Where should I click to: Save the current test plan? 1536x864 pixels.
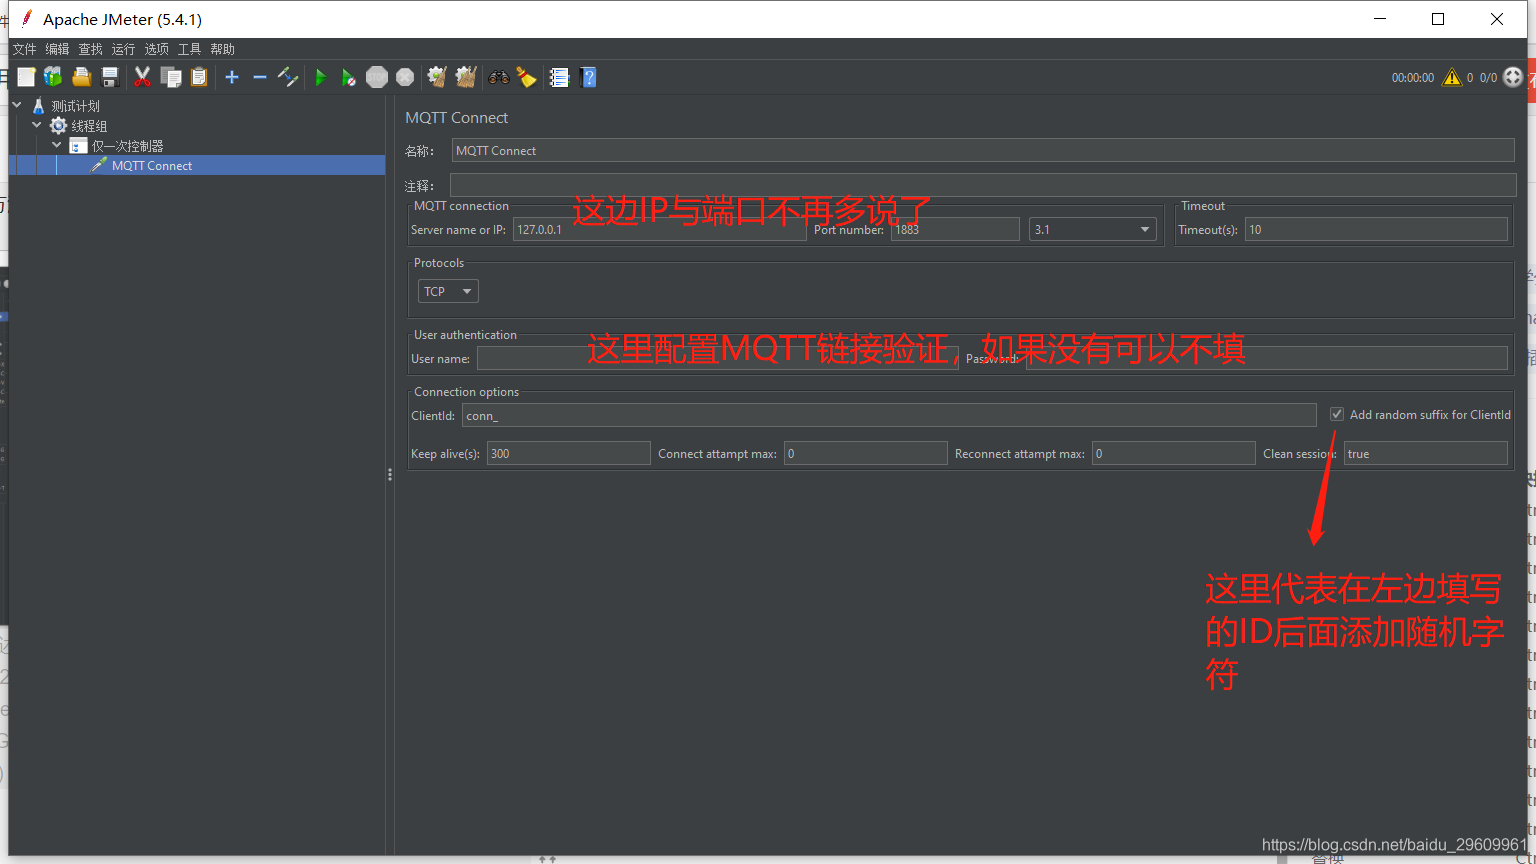click(x=110, y=77)
